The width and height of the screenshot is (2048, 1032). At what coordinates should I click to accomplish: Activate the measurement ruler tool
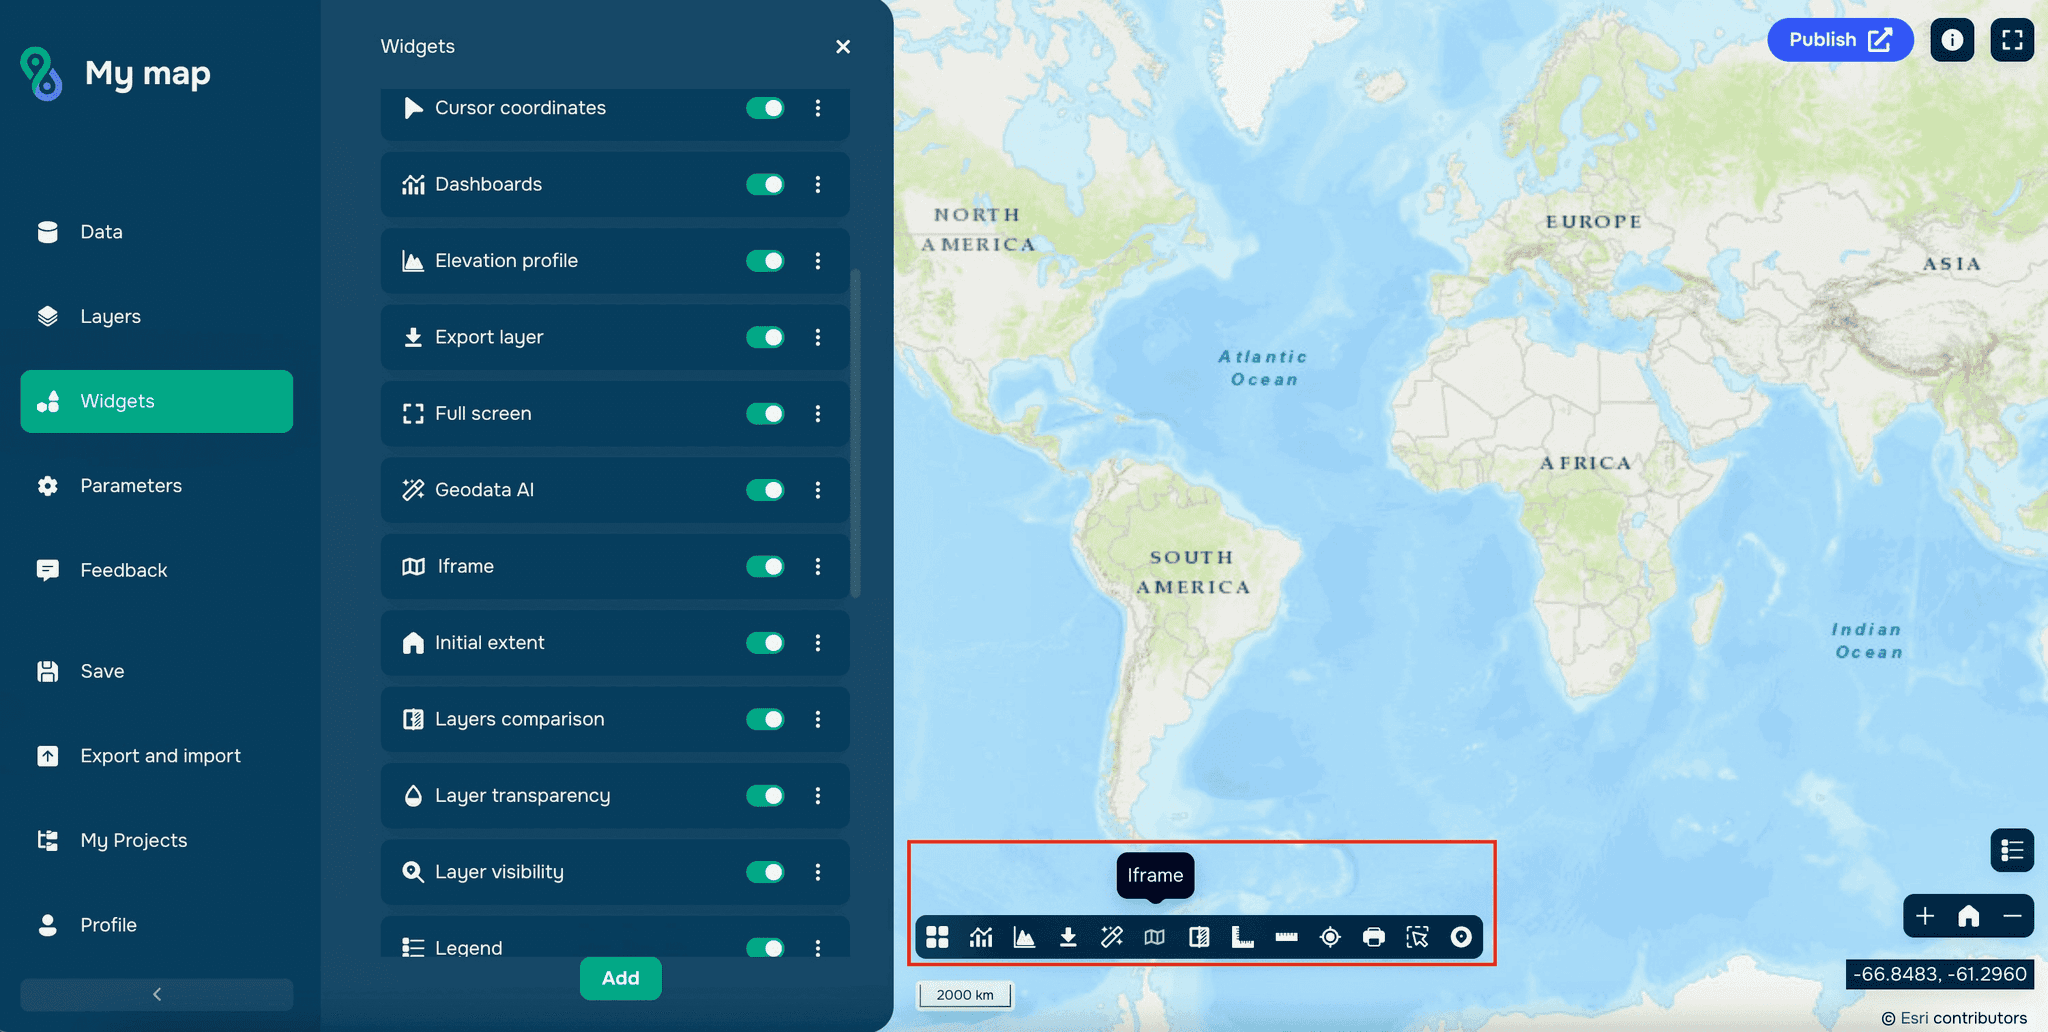[x=1286, y=938]
